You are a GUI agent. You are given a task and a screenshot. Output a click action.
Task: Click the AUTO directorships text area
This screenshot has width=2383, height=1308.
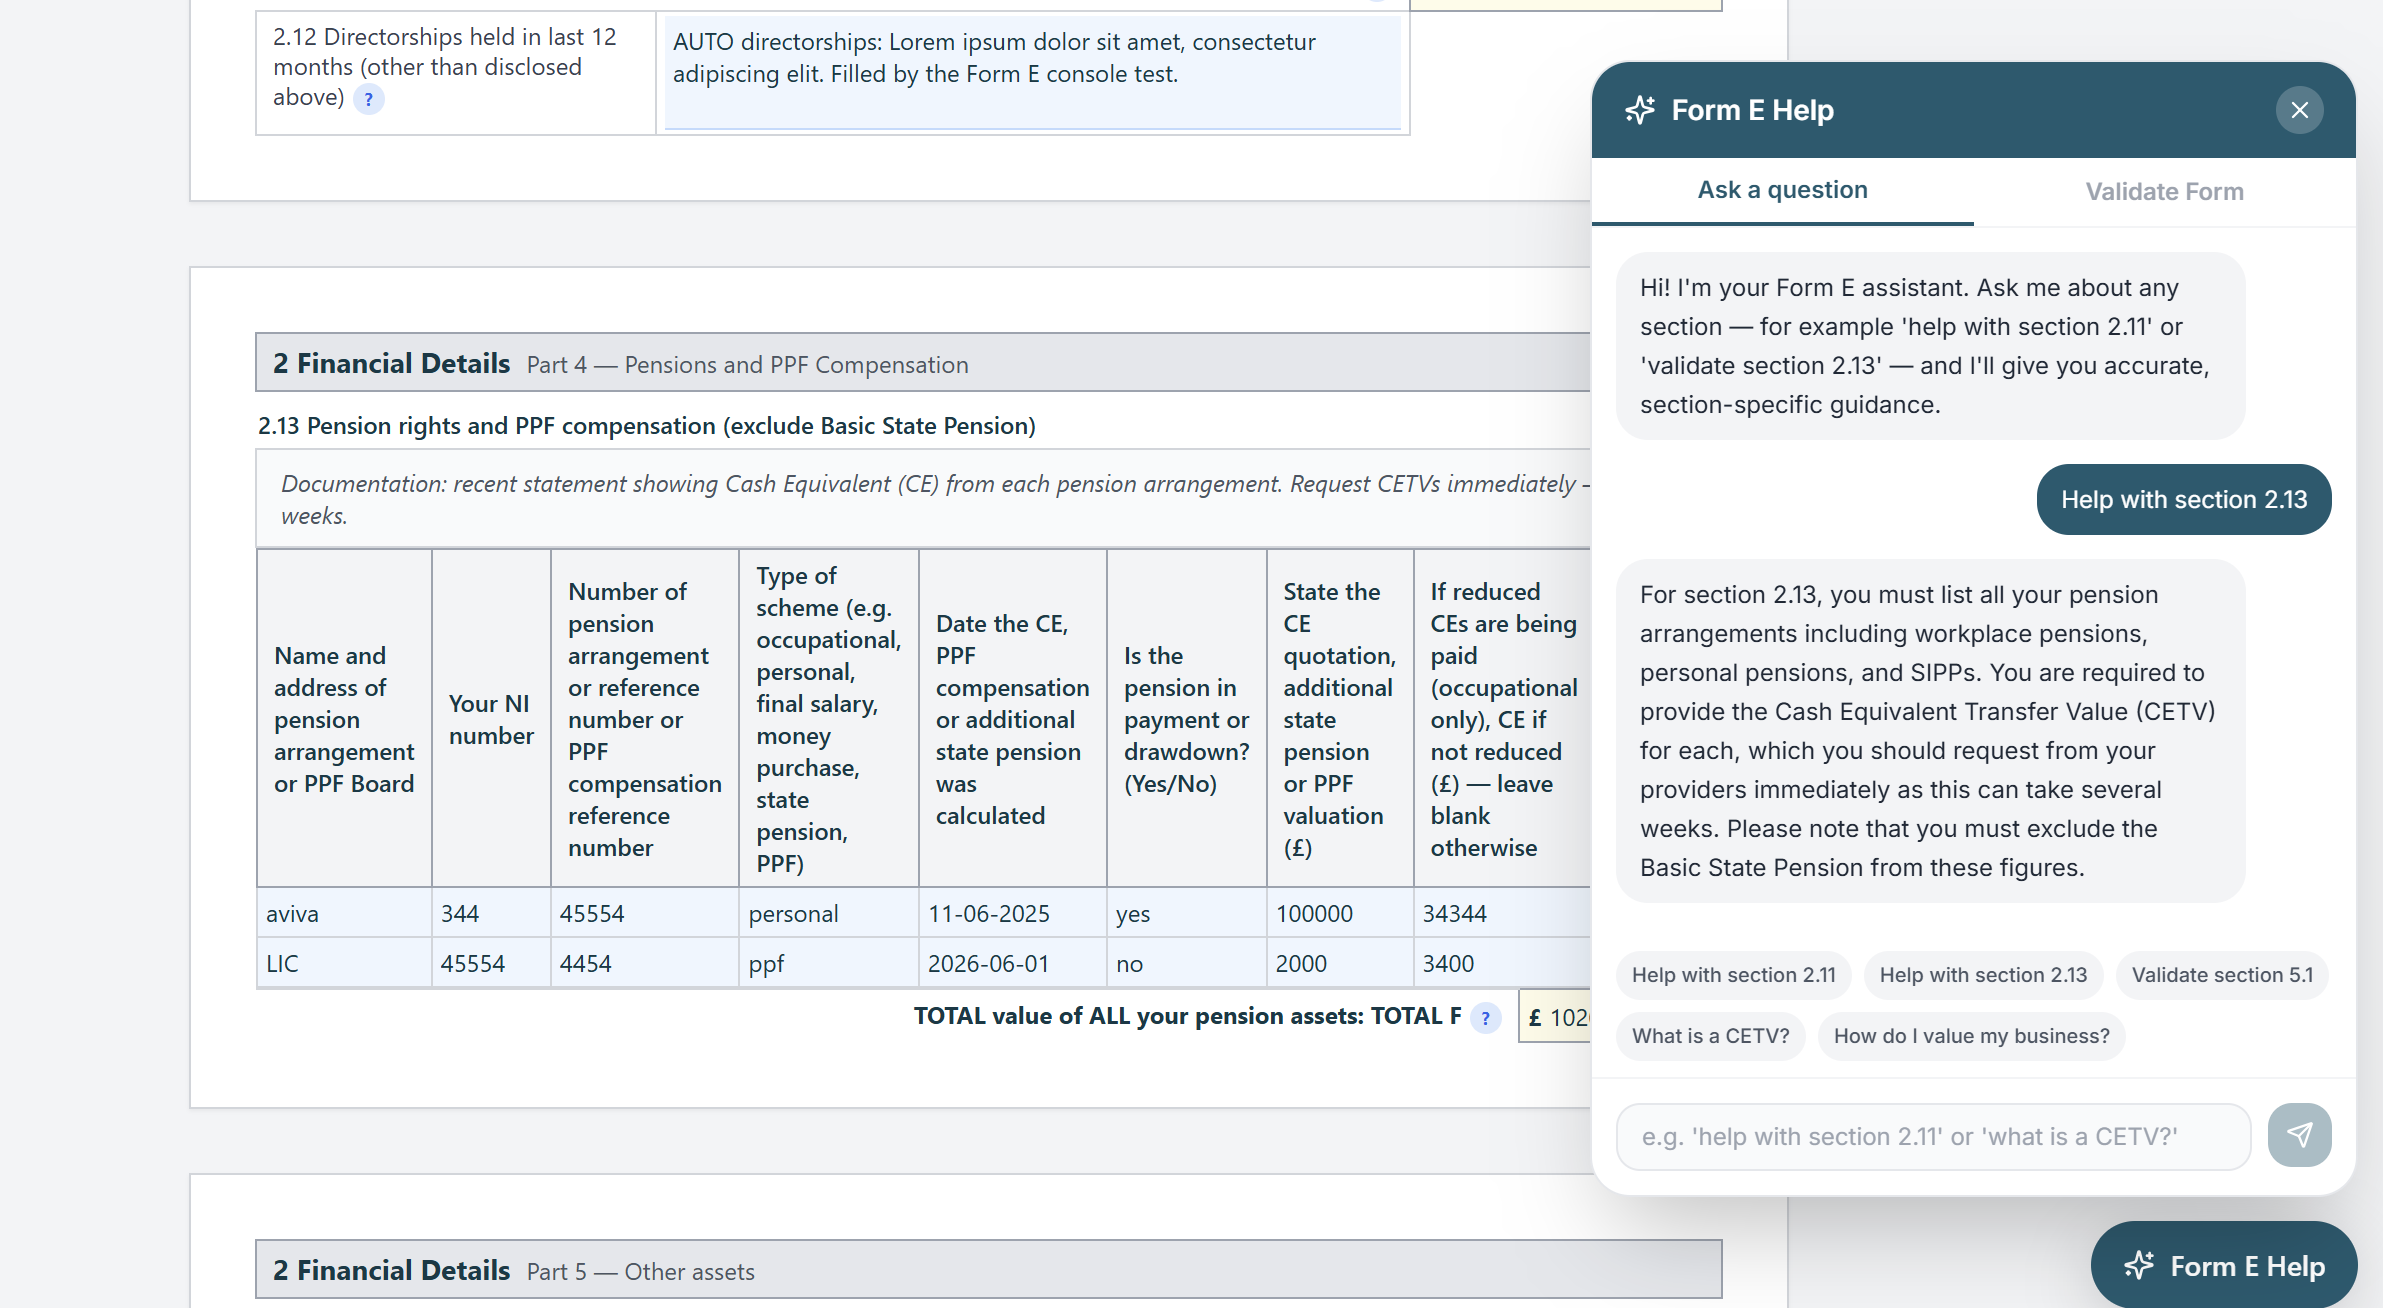pyautogui.click(x=1032, y=73)
